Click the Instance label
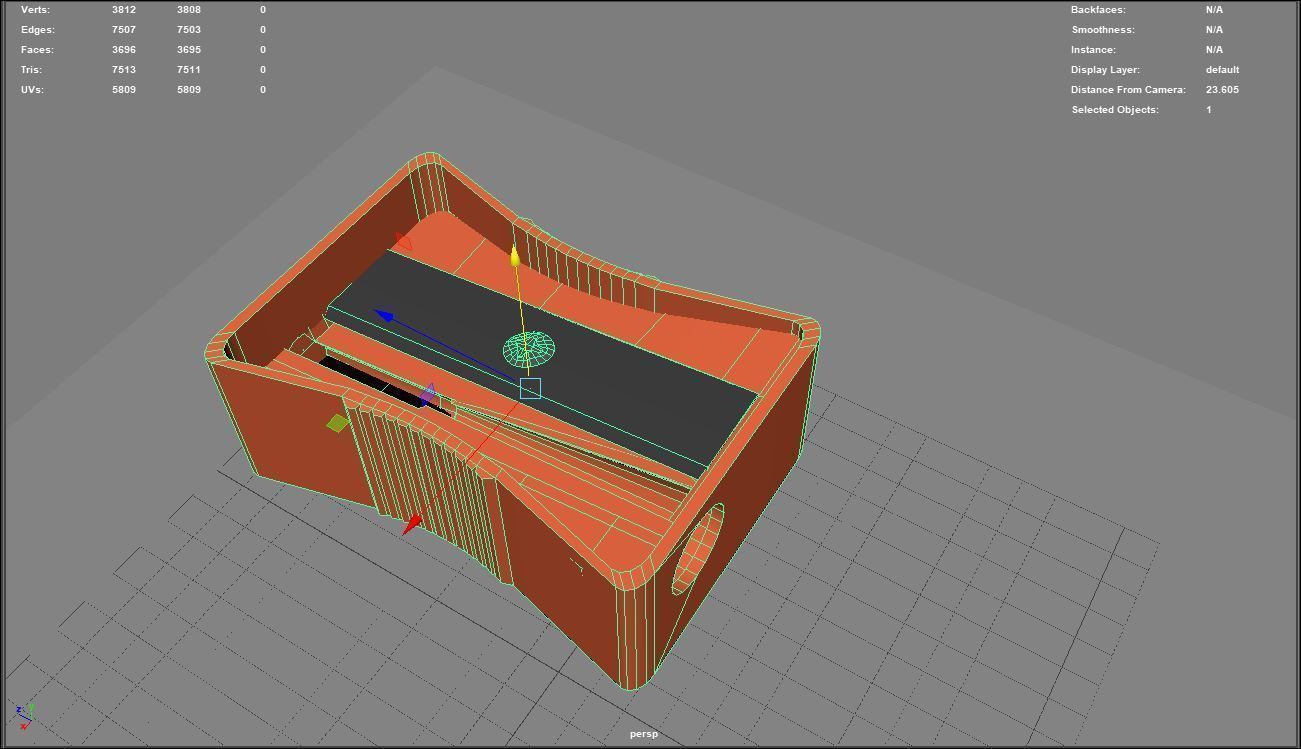1301x749 pixels. [x=1093, y=49]
